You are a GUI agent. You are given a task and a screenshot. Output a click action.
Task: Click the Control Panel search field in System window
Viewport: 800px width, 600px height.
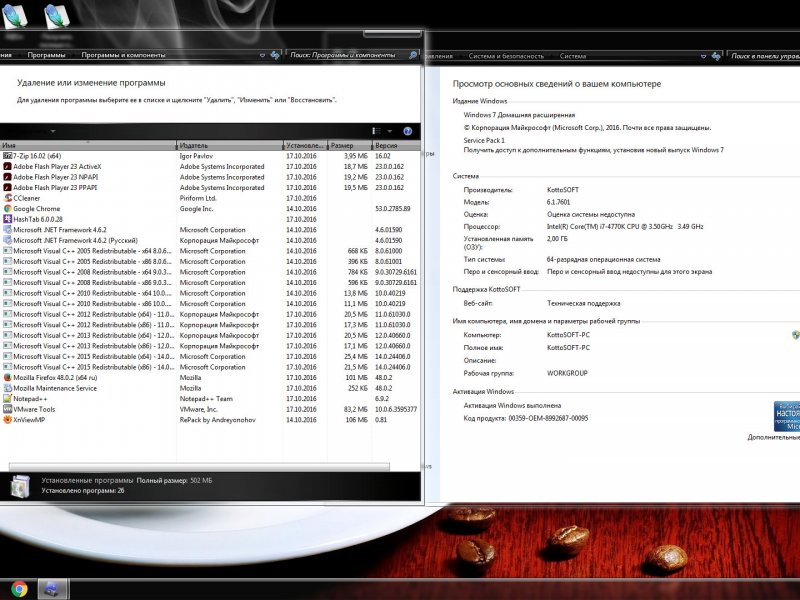click(x=764, y=56)
